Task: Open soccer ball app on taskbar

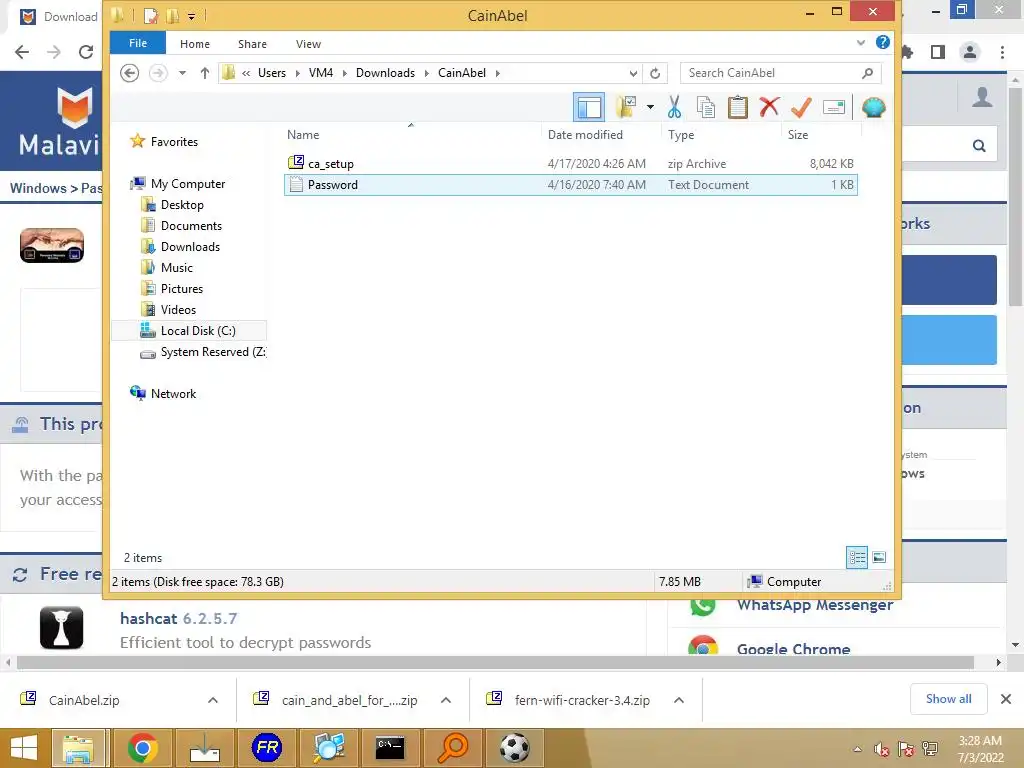Action: (x=515, y=748)
